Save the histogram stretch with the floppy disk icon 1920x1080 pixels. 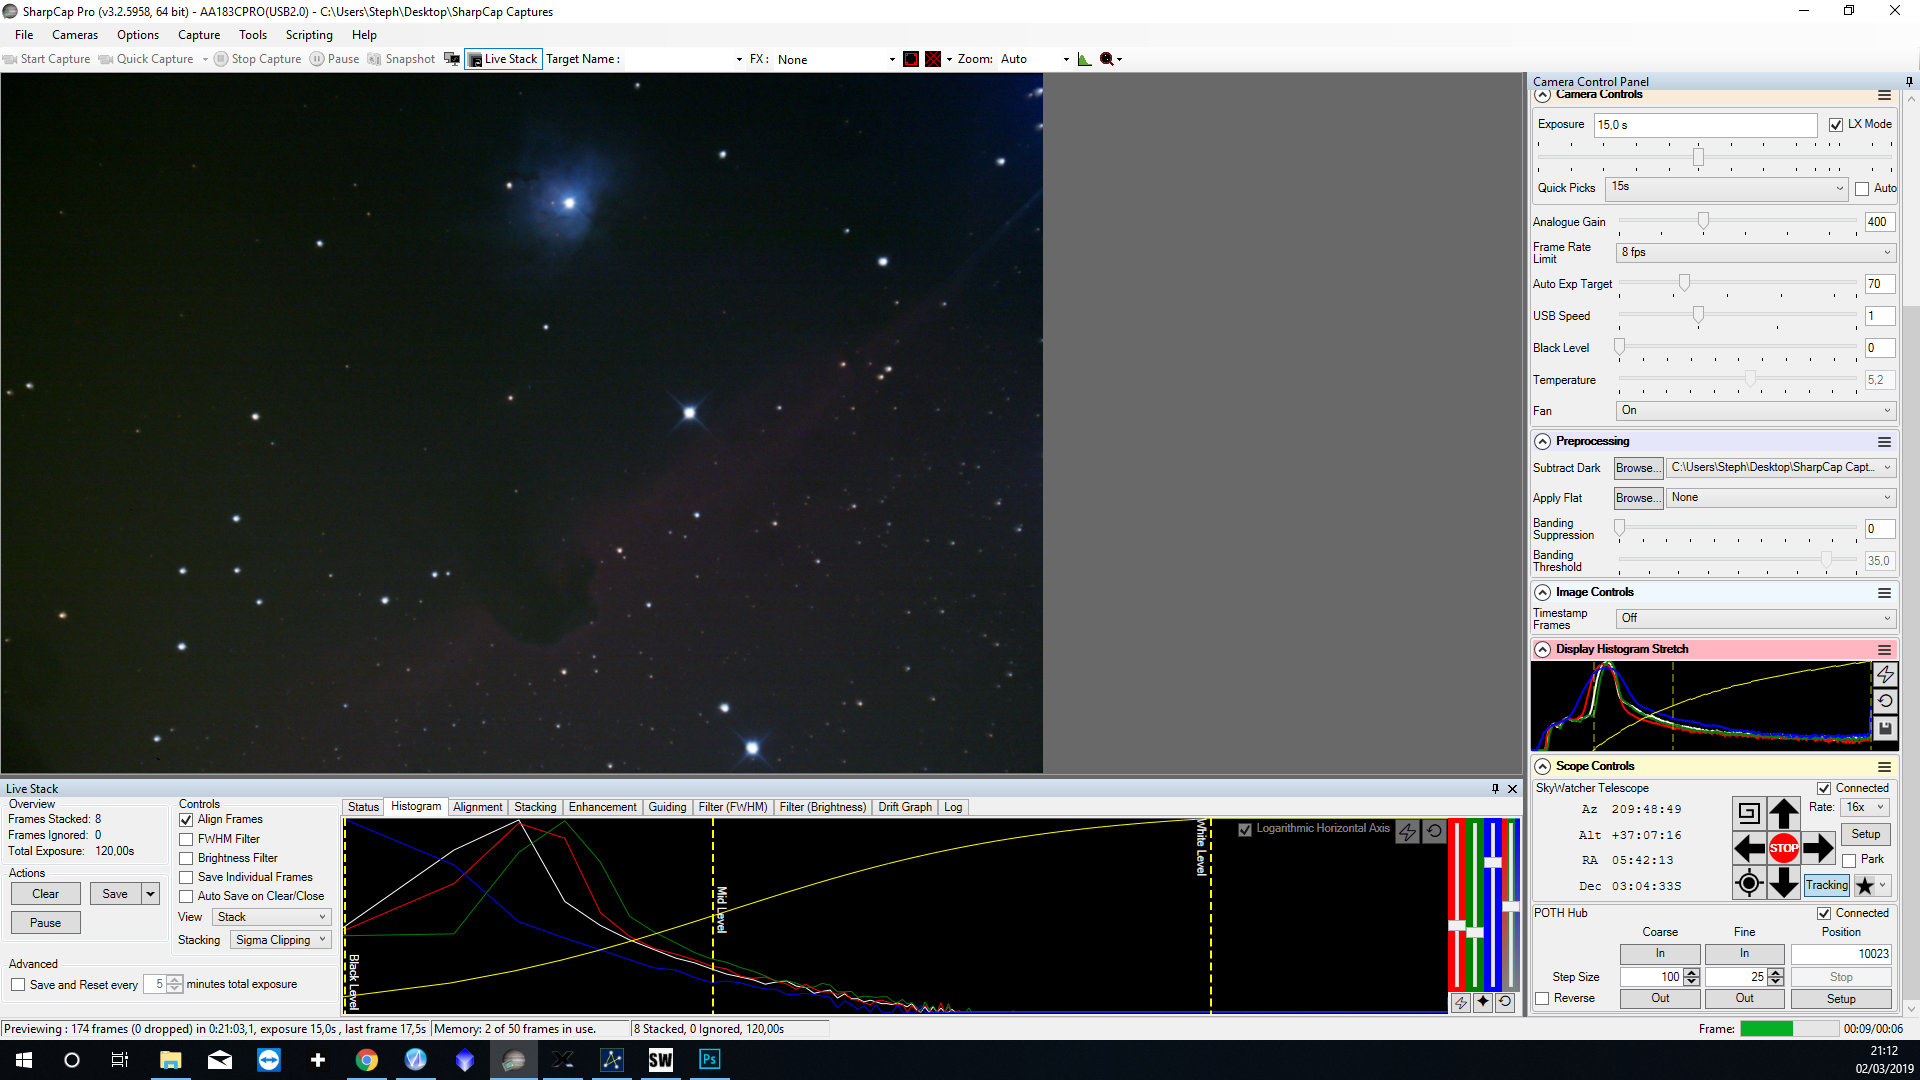[x=1885, y=729]
